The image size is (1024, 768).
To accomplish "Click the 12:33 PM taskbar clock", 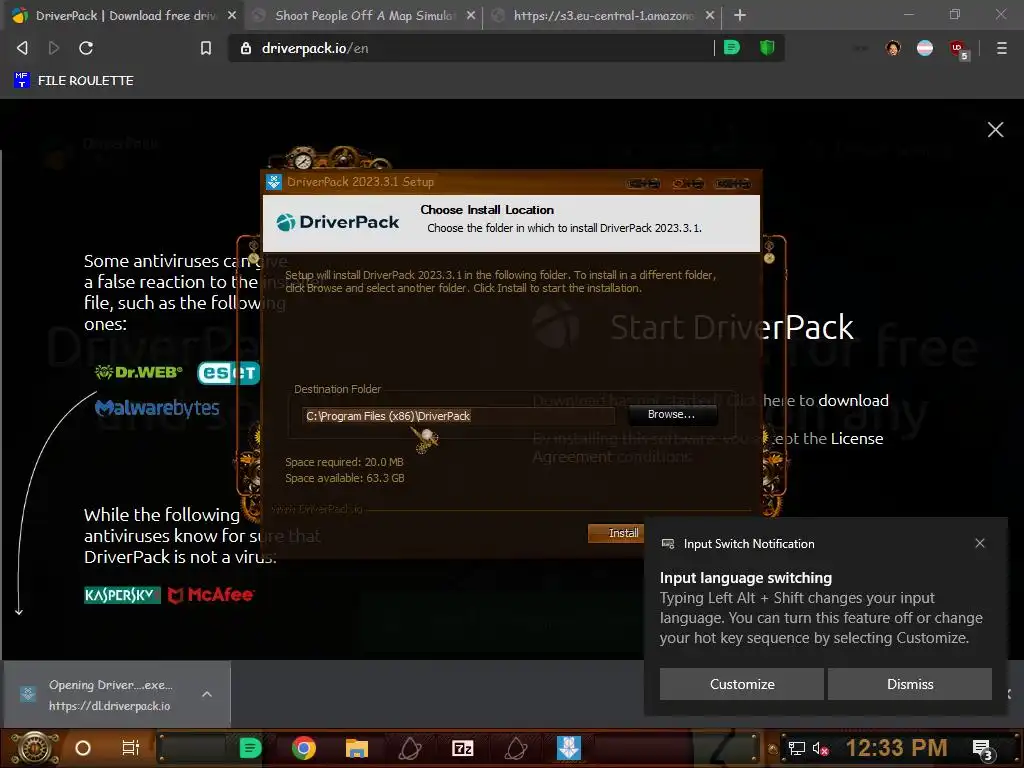I will (896, 748).
